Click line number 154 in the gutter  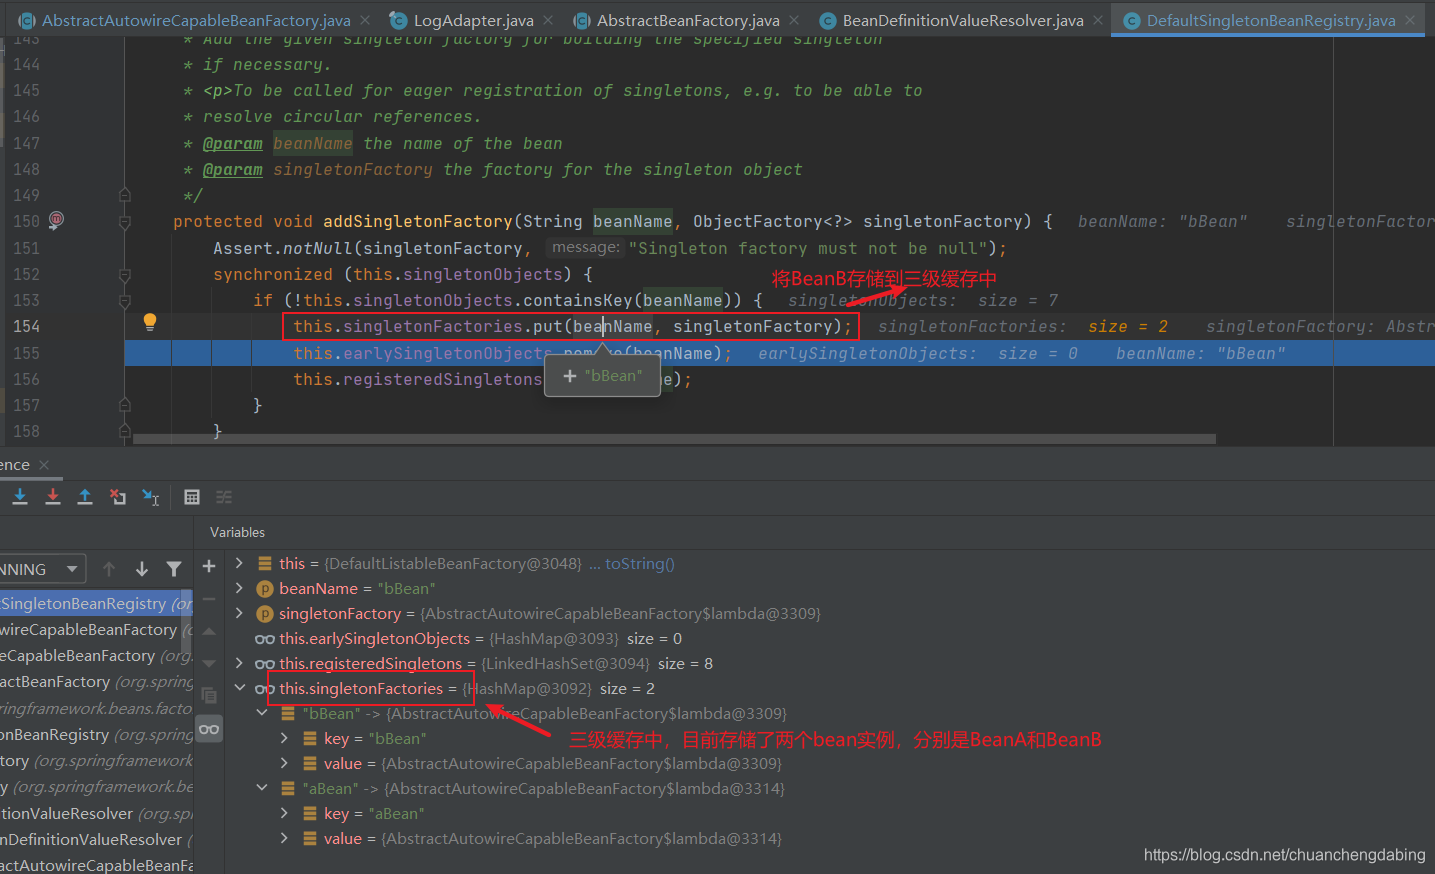27,326
